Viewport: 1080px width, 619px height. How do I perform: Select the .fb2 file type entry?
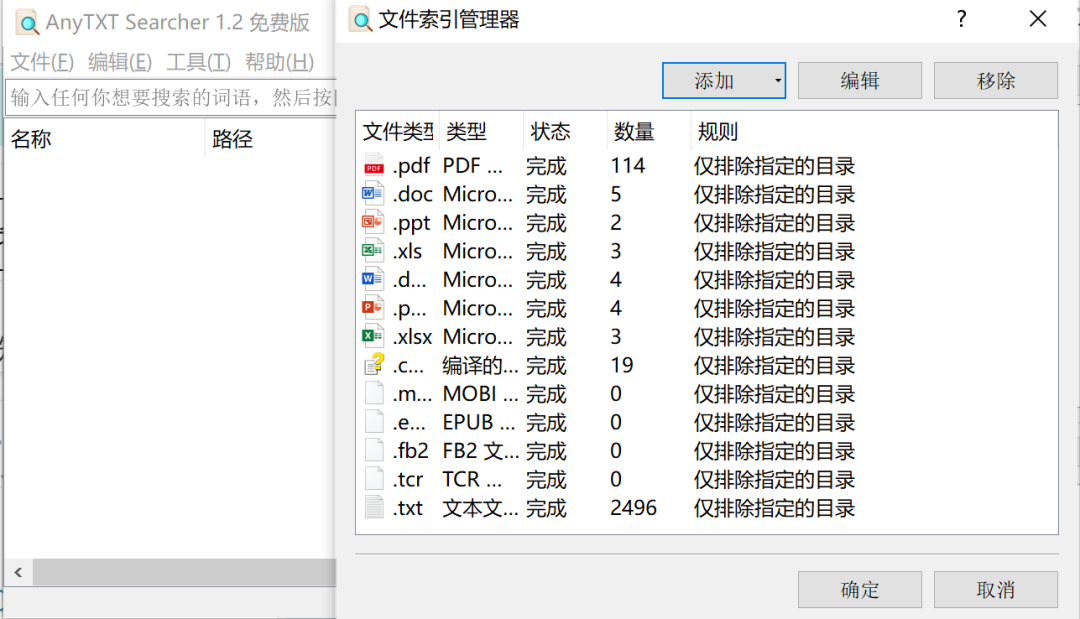tap(411, 451)
